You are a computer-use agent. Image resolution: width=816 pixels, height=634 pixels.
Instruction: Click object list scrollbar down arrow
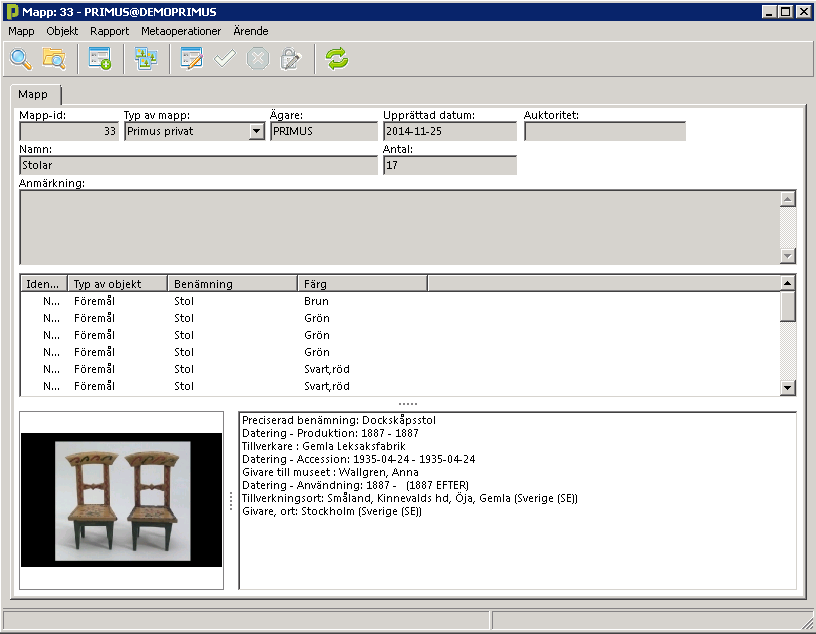coord(788,388)
